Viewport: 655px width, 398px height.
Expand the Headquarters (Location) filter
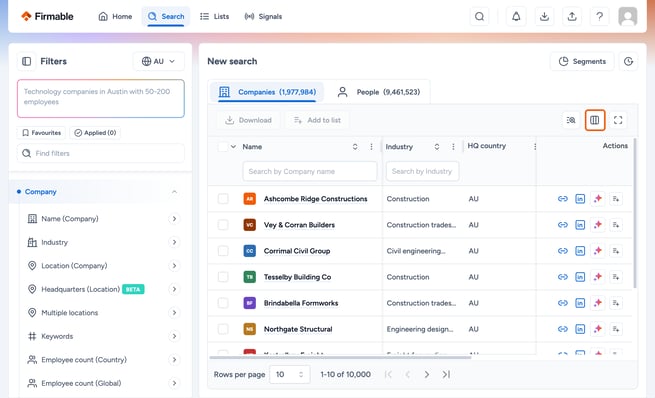tap(174, 289)
